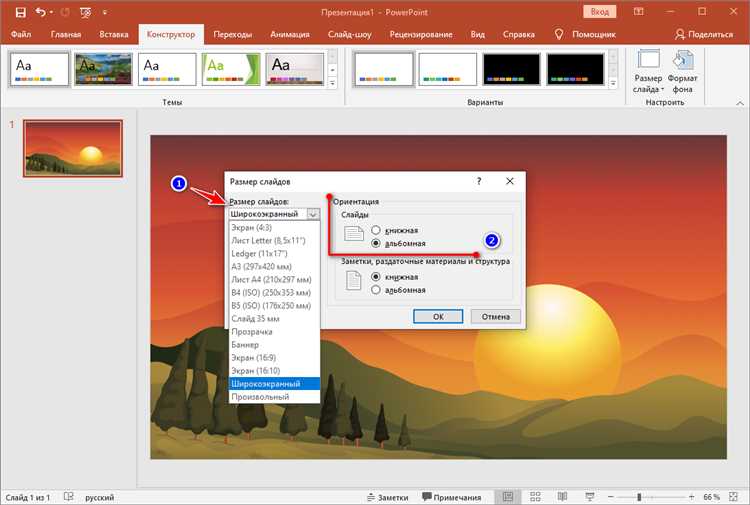Image resolution: width=750 pixels, height=505 pixels.
Task: Open Примечания from the status bar
Action: click(x=451, y=497)
